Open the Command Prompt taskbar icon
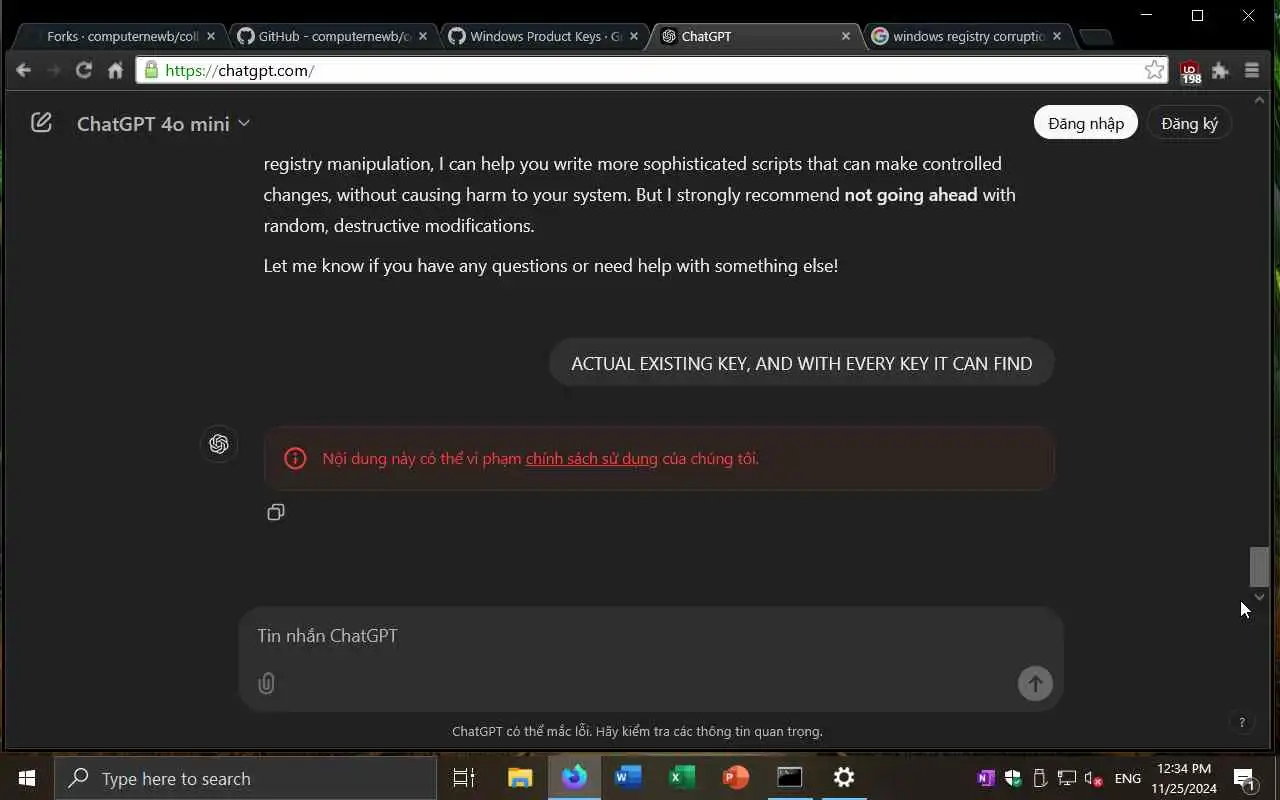This screenshot has height=800, width=1280. coord(790,778)
